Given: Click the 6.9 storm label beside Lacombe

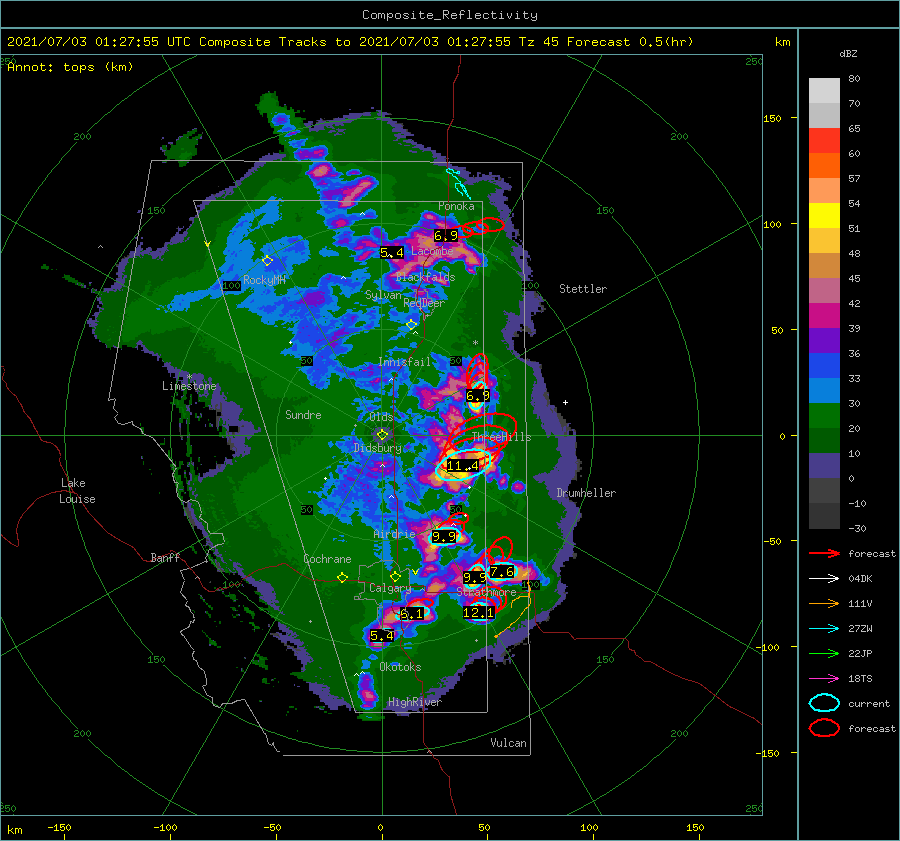Looking at the screenshot, I should pos(446,235).
